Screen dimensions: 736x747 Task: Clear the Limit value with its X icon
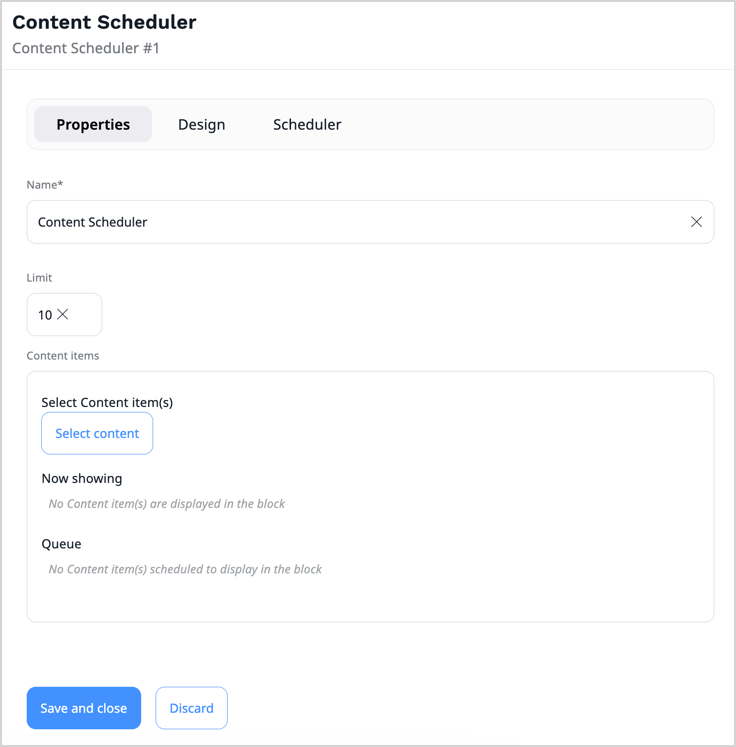(x=63, y=315)
